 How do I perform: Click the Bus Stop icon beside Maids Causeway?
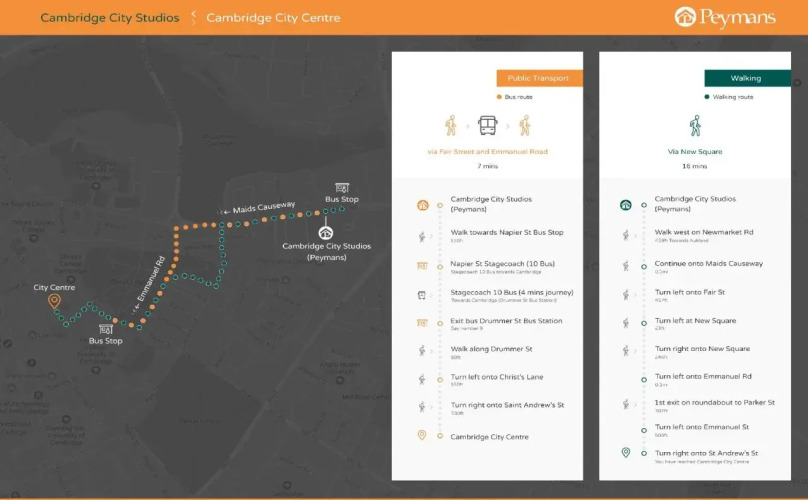(x=342, y=187)
